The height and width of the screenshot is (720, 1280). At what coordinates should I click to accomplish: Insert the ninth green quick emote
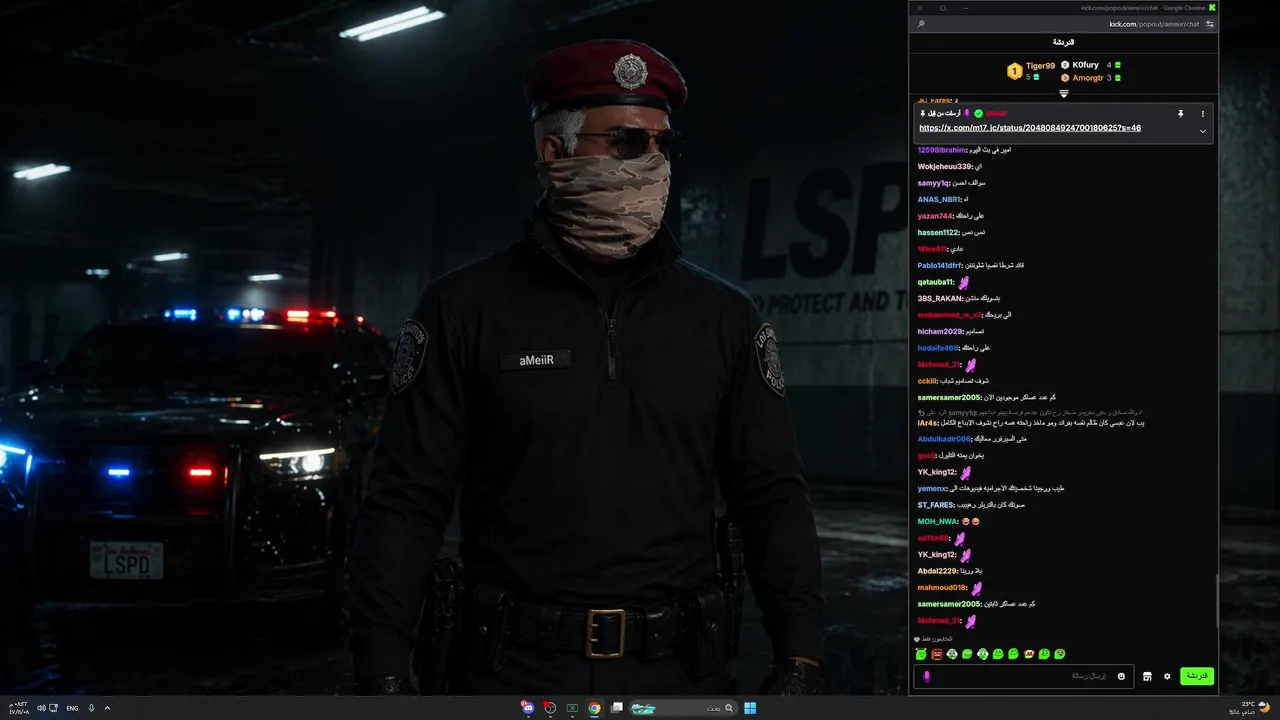coord(1044,654)
